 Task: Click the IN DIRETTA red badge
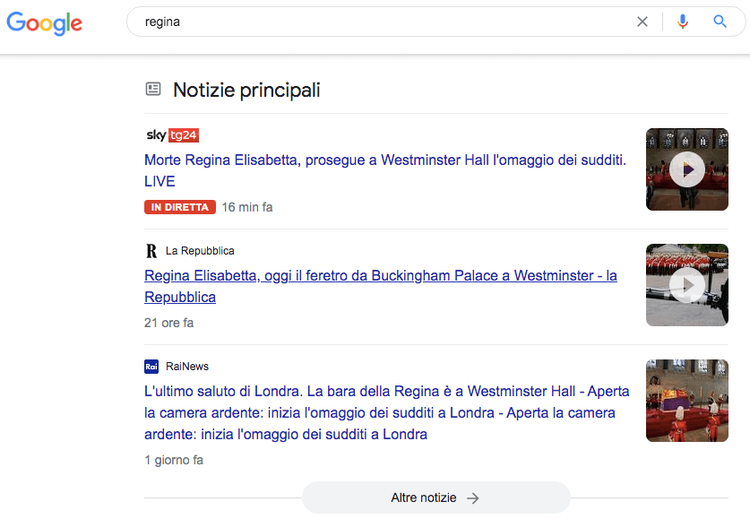[x=180, y=207]
